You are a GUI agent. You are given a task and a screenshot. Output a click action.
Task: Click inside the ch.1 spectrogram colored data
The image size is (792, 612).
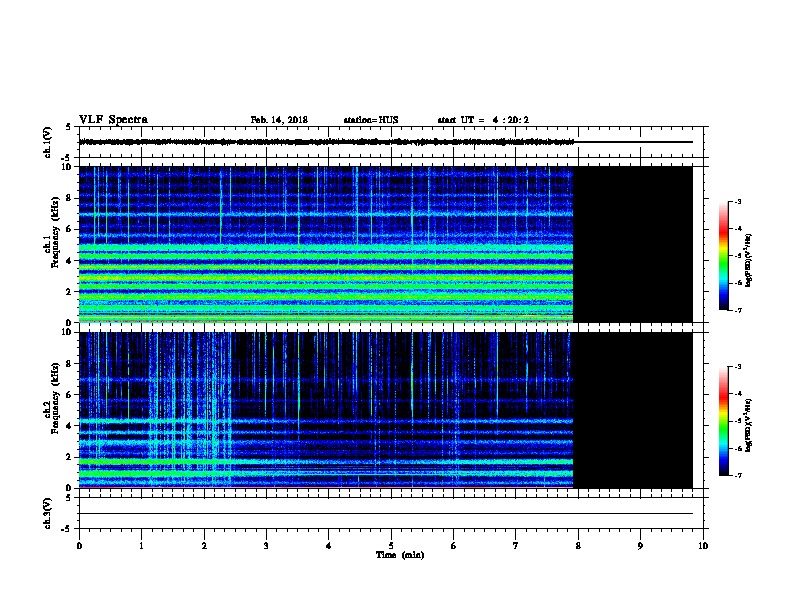pos(326,244)
